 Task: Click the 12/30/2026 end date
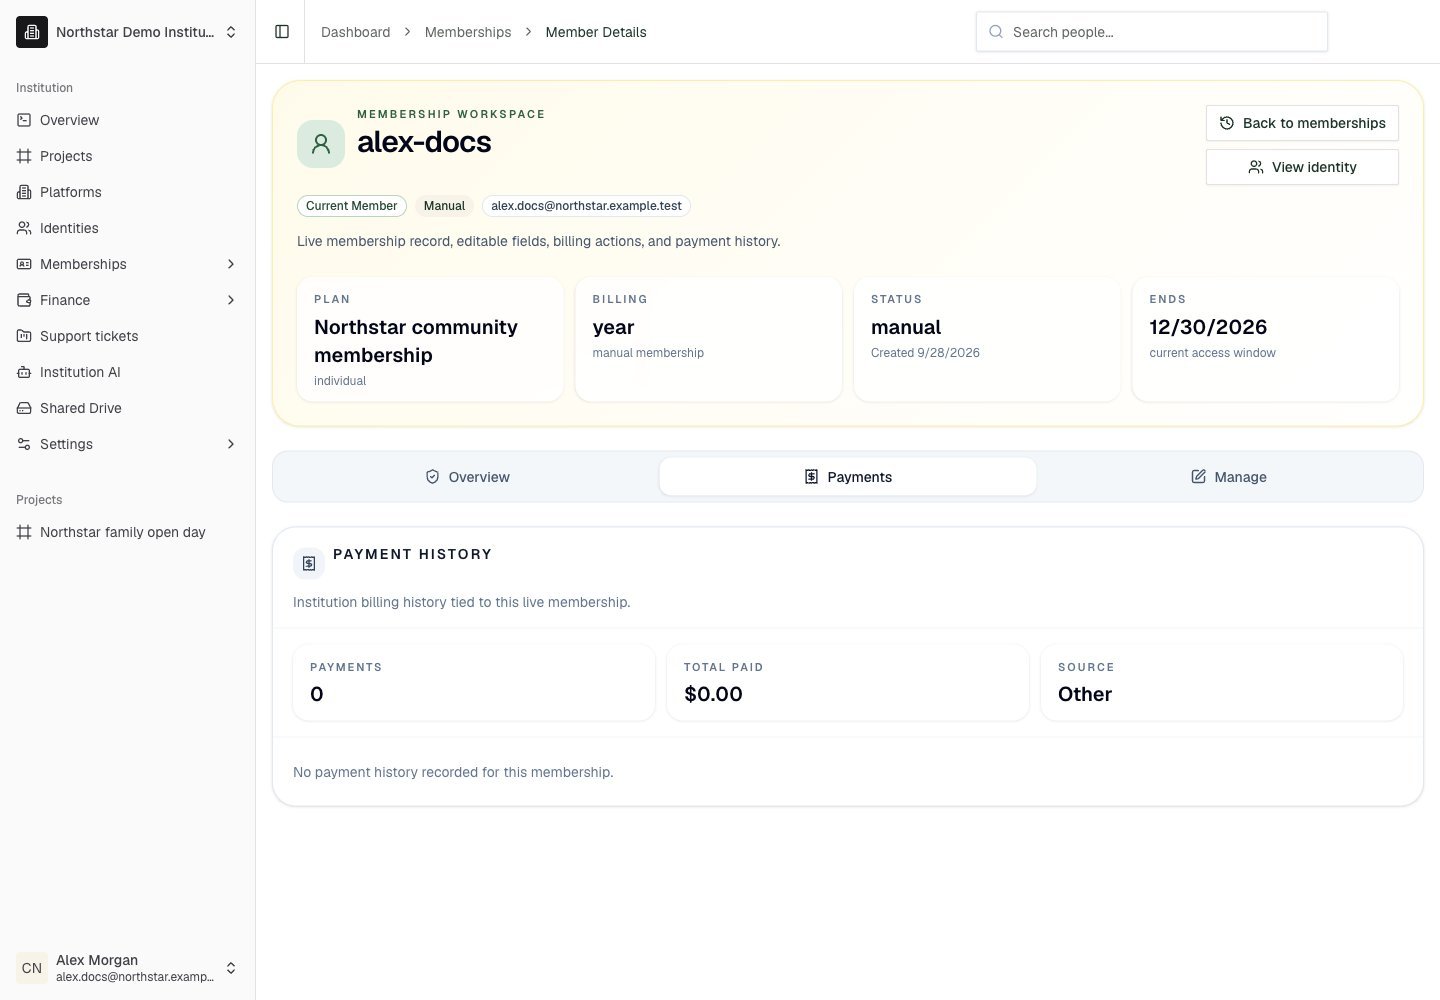coord(1208,327)
